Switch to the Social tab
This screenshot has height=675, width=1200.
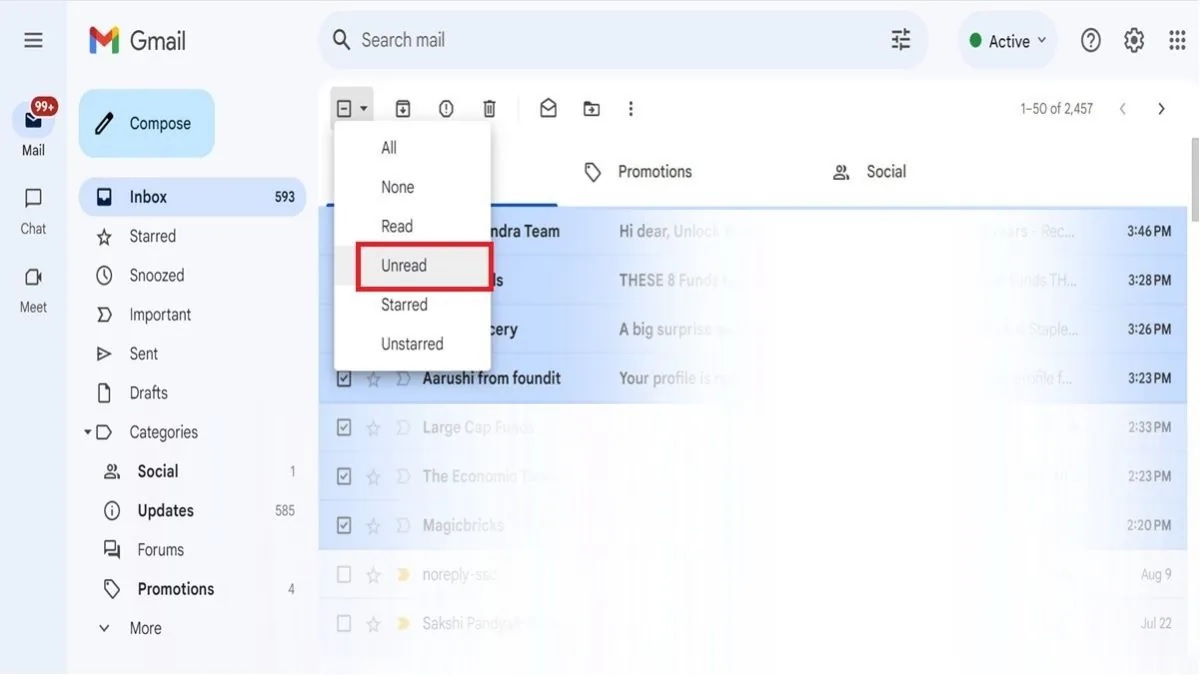click(869, 172)
